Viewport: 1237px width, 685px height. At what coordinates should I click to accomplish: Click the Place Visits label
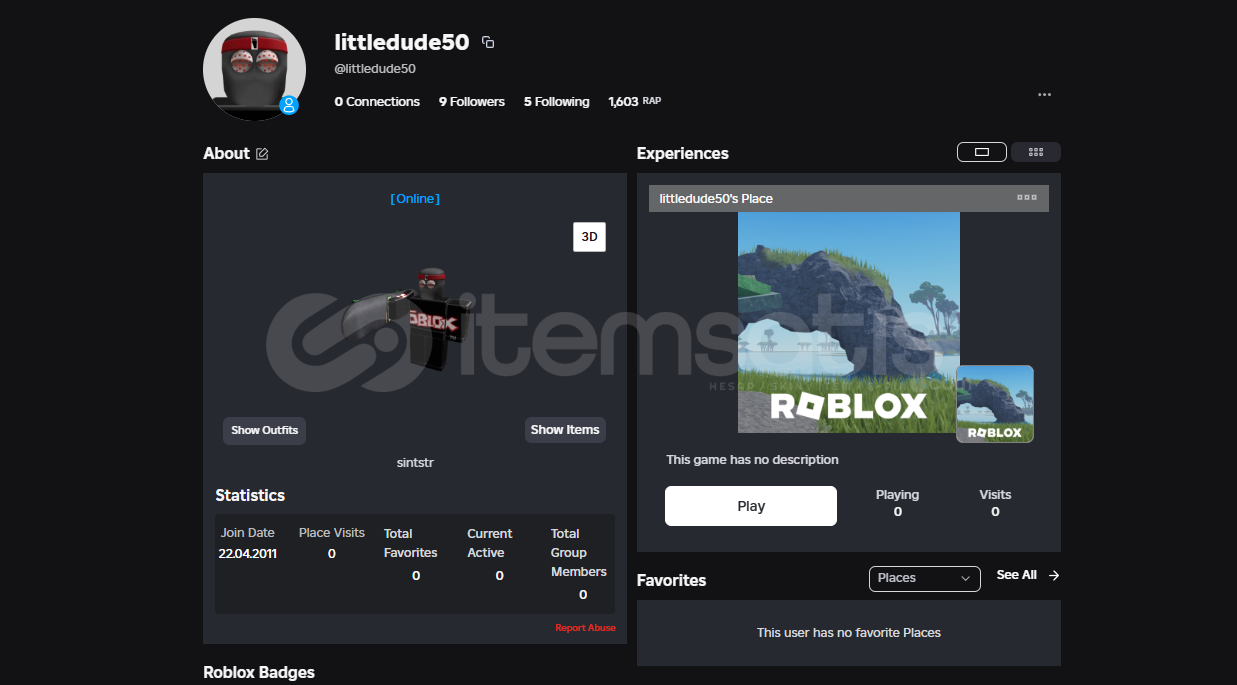click(x=332, y=533)
